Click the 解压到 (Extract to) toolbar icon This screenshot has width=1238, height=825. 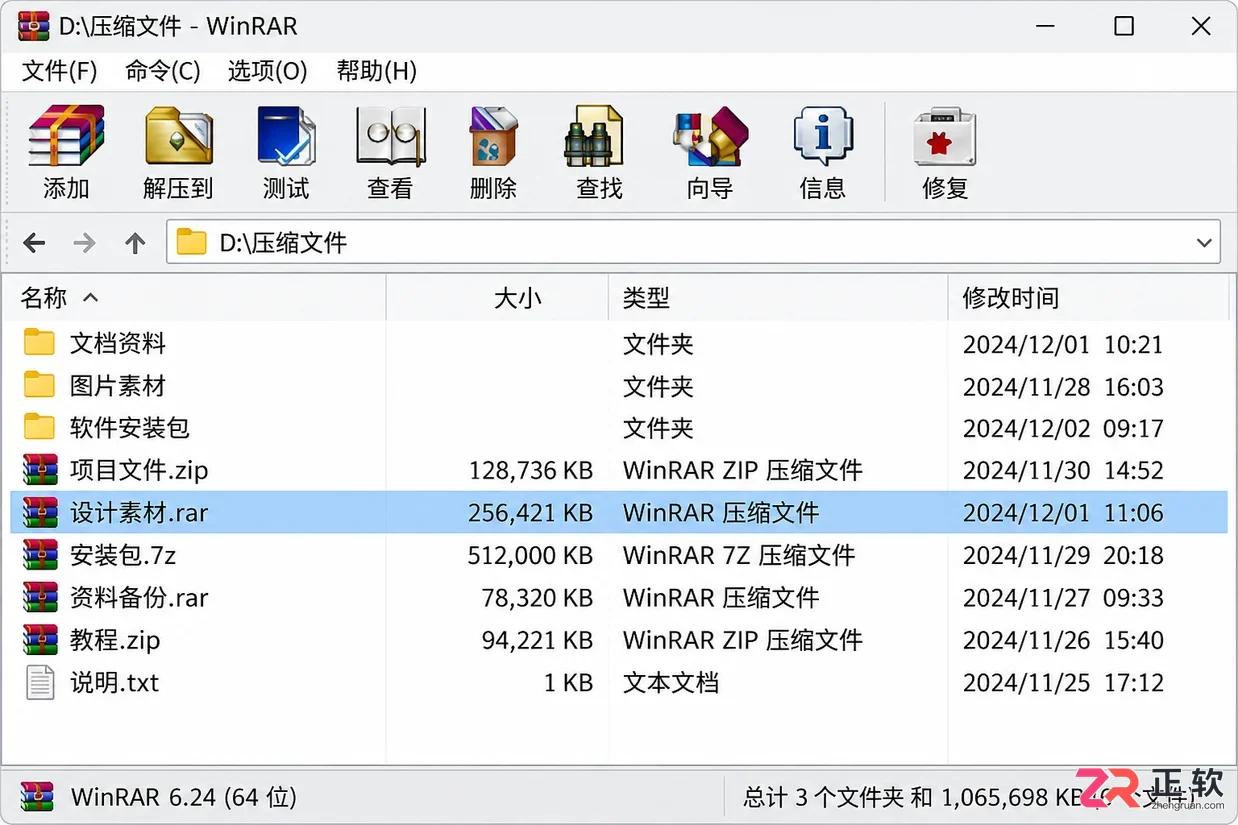(x=178, y=136)
